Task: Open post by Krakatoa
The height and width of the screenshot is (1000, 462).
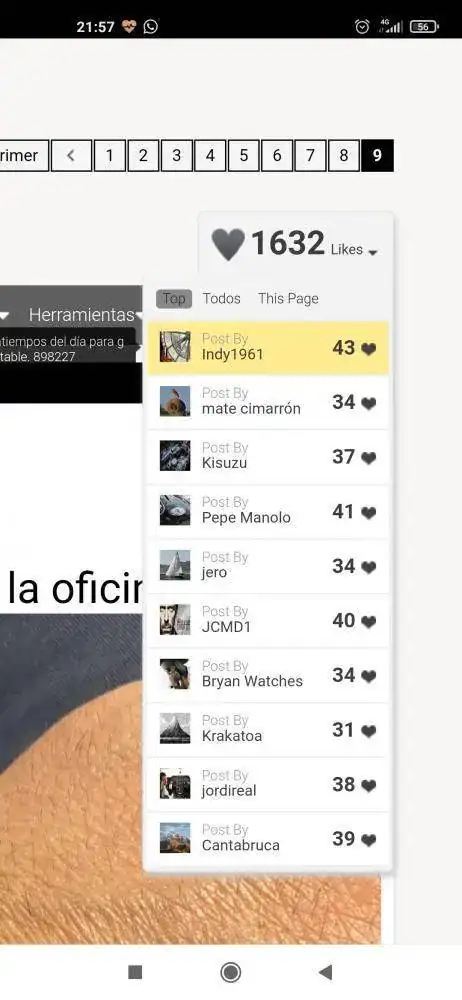Action: (x=267, y=730)
